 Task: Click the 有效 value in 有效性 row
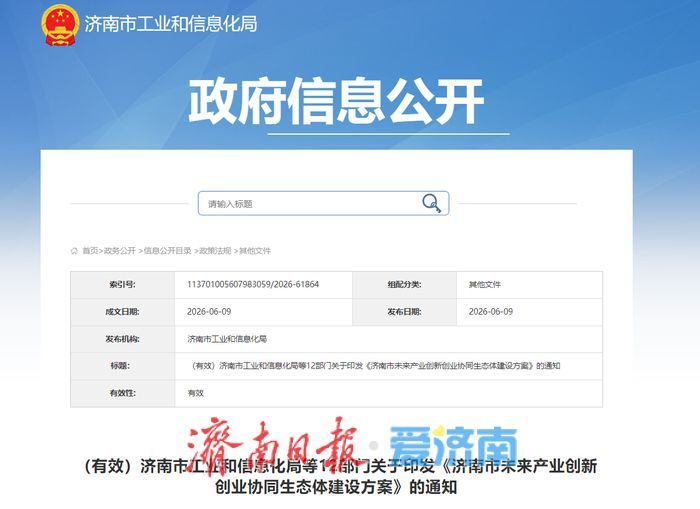[x=196, y=393]
